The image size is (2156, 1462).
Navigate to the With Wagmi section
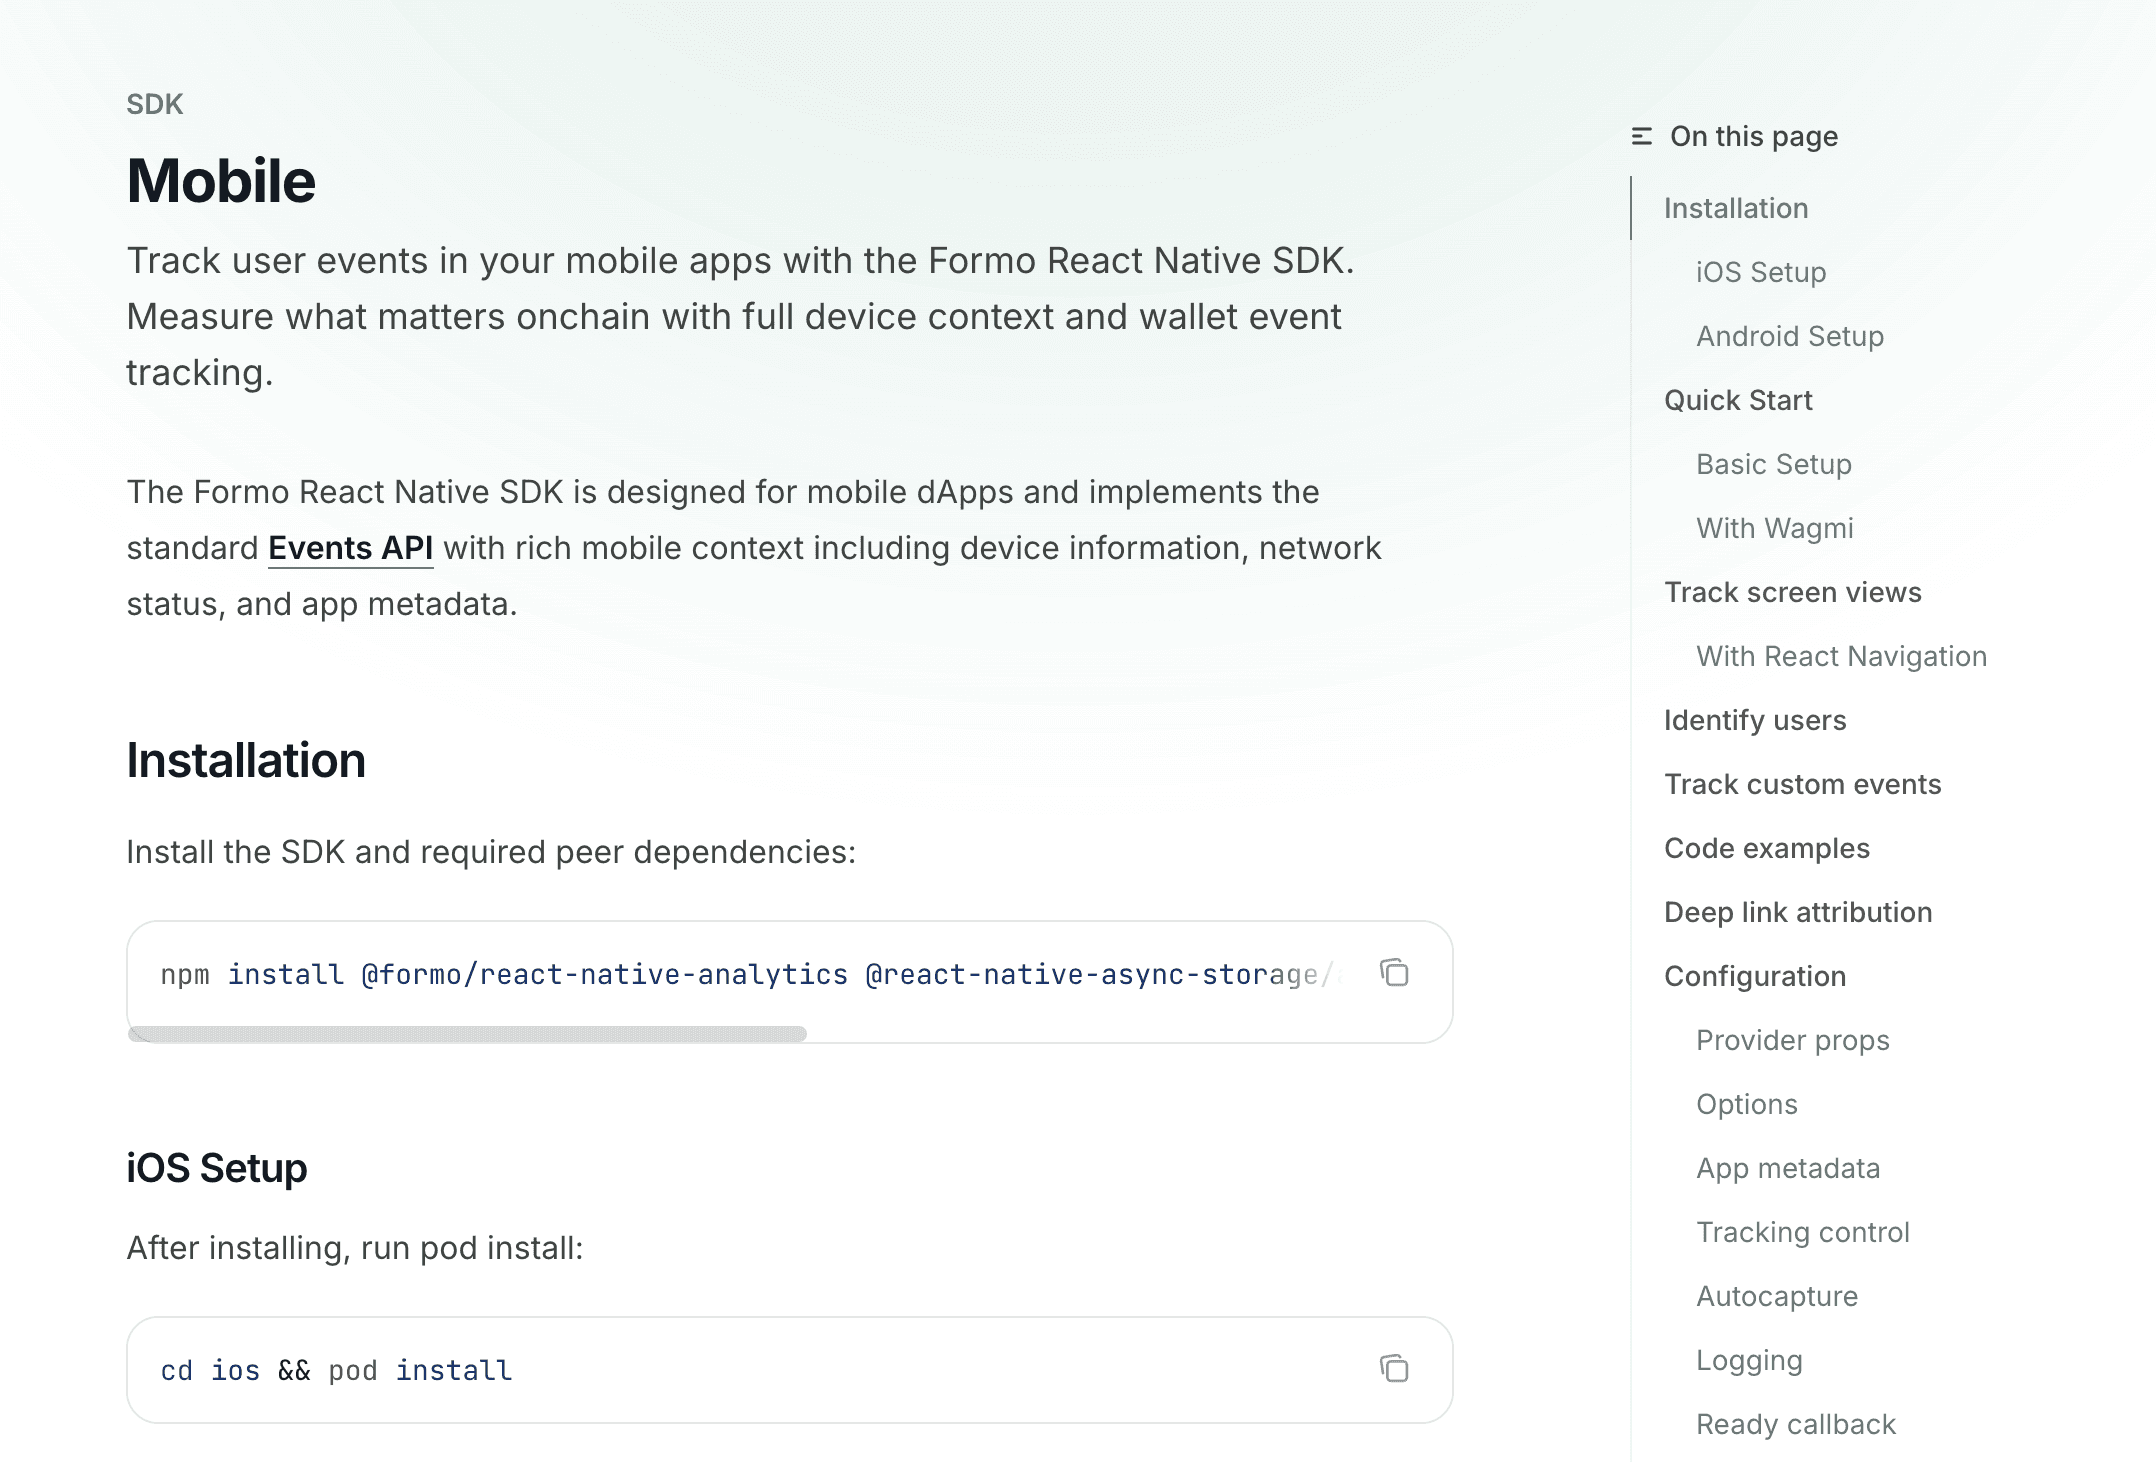point(1775,528)
